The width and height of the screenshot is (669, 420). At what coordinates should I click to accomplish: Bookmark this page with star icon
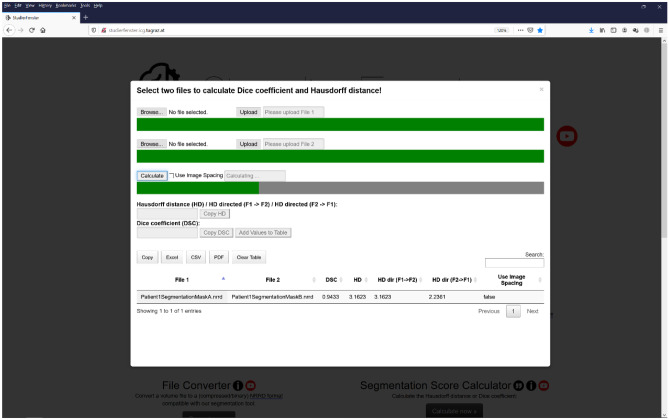[541, 30]
